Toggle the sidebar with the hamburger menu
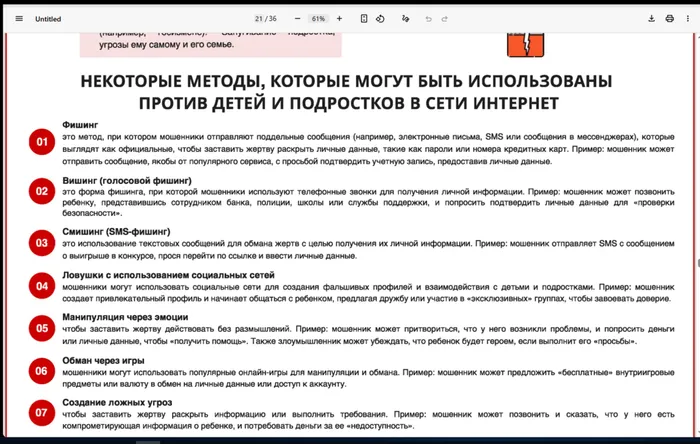Viewport: 700px width, 444px height. [x=19, y=18]
